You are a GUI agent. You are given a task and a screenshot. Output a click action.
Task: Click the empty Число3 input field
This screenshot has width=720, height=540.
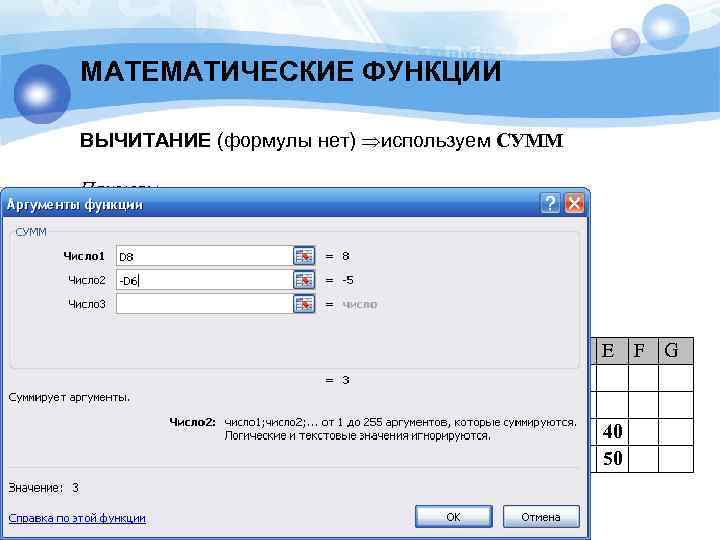pos(204,304)
